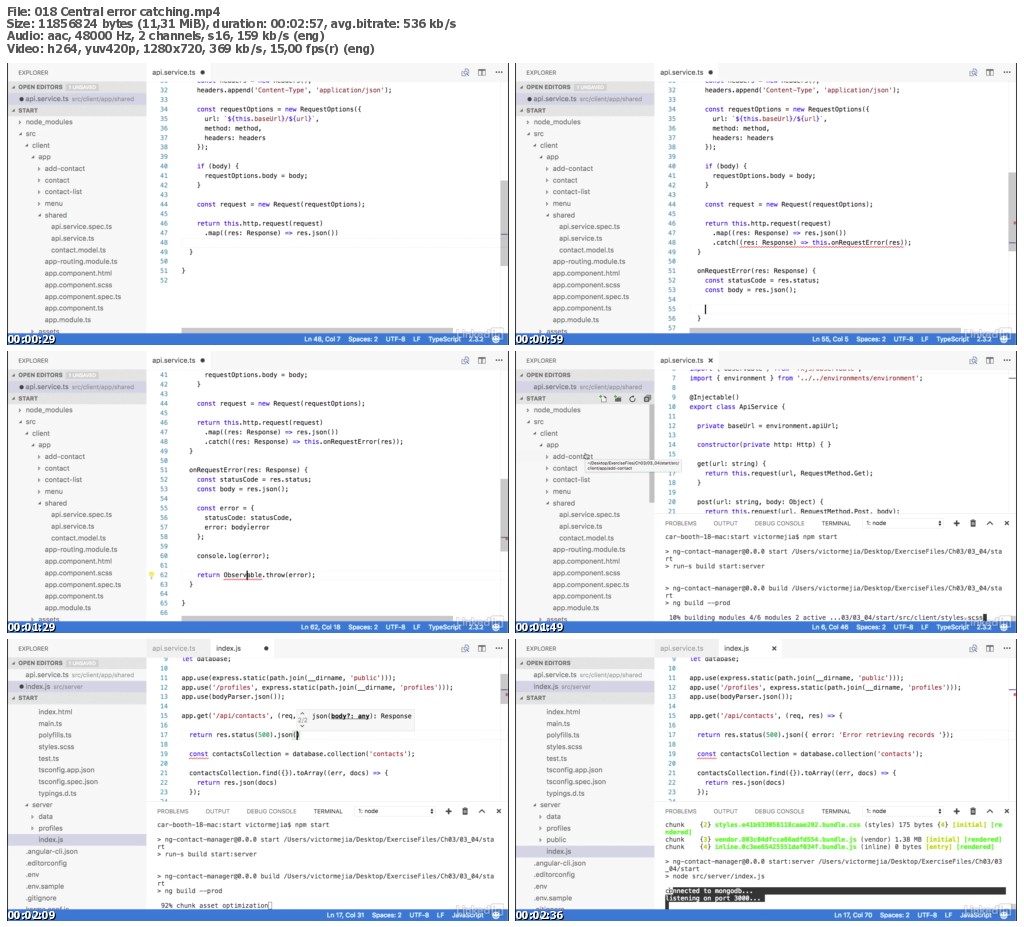Expand add-contact folder in 00:01:29 frame

(x=40, y=457)
